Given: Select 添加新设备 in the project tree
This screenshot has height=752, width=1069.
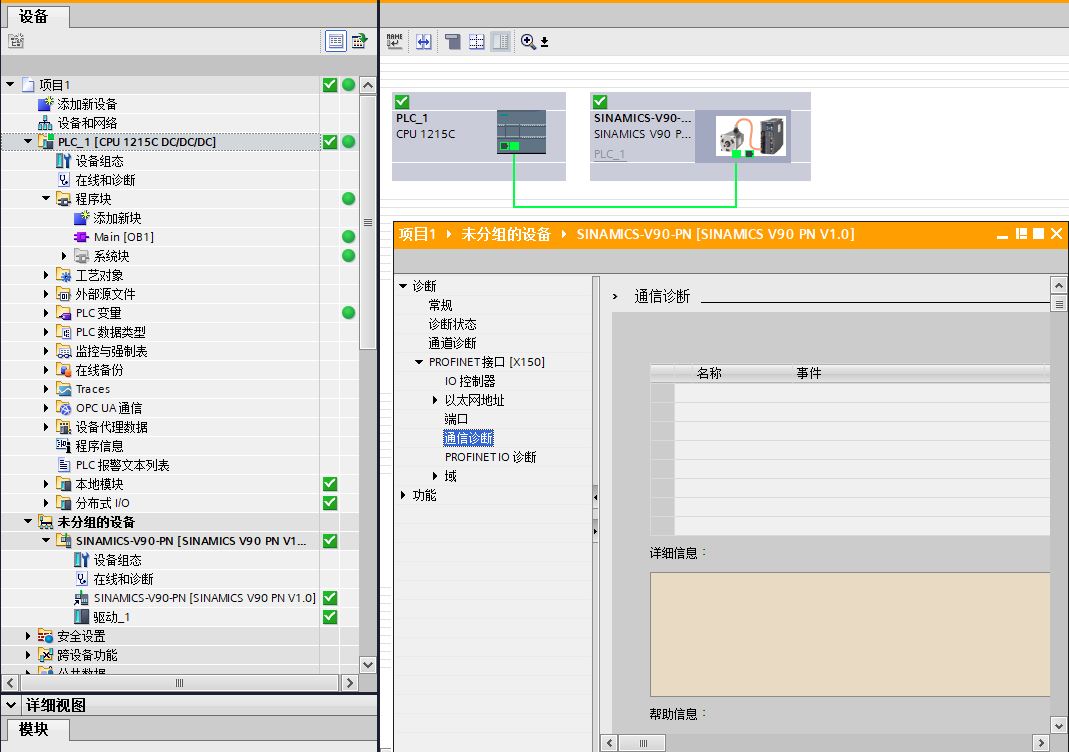Looking at the screenshot, I should (87, 104).
